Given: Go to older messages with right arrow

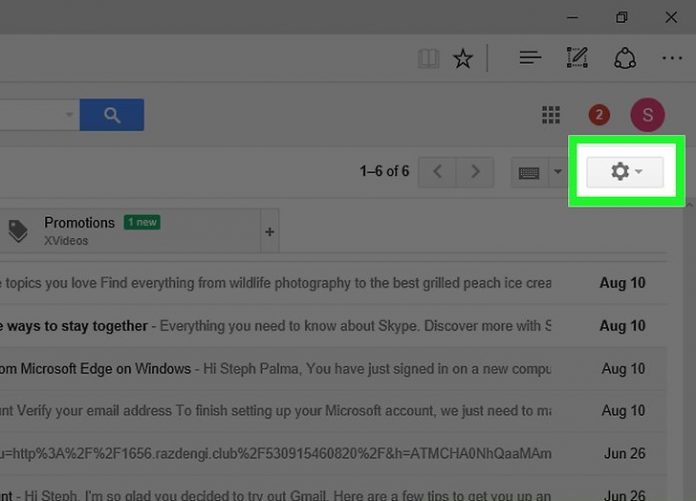Looking at the screenshot, I should pyautogui.click(x=475, y=172).
